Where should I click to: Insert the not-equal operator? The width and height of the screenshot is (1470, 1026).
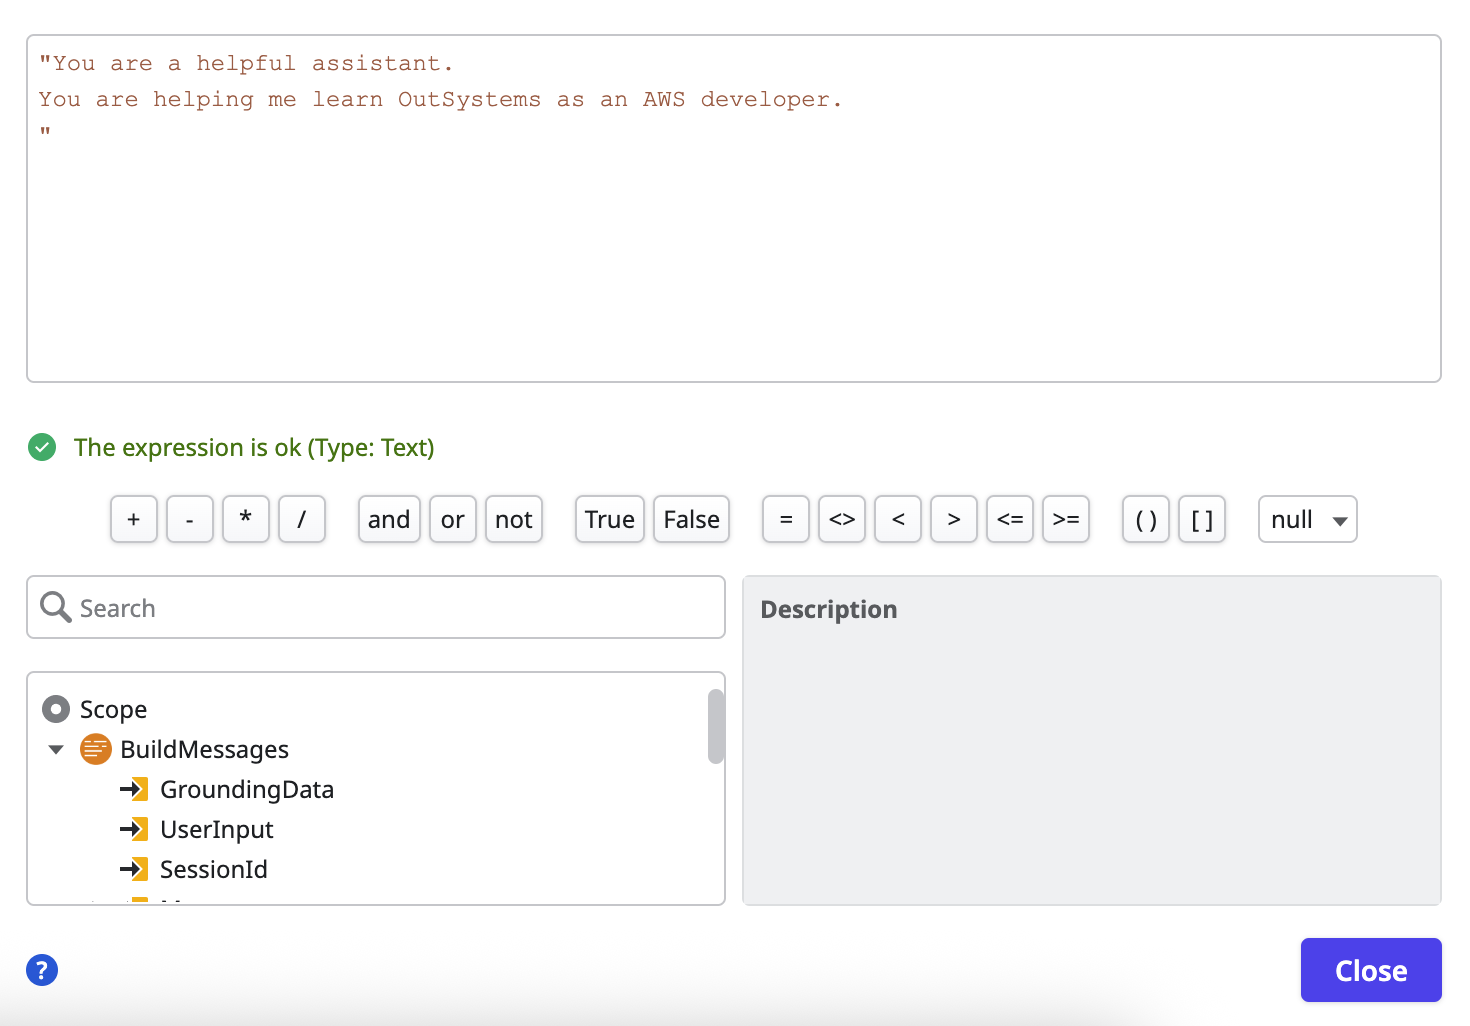[x=842, y=519]
